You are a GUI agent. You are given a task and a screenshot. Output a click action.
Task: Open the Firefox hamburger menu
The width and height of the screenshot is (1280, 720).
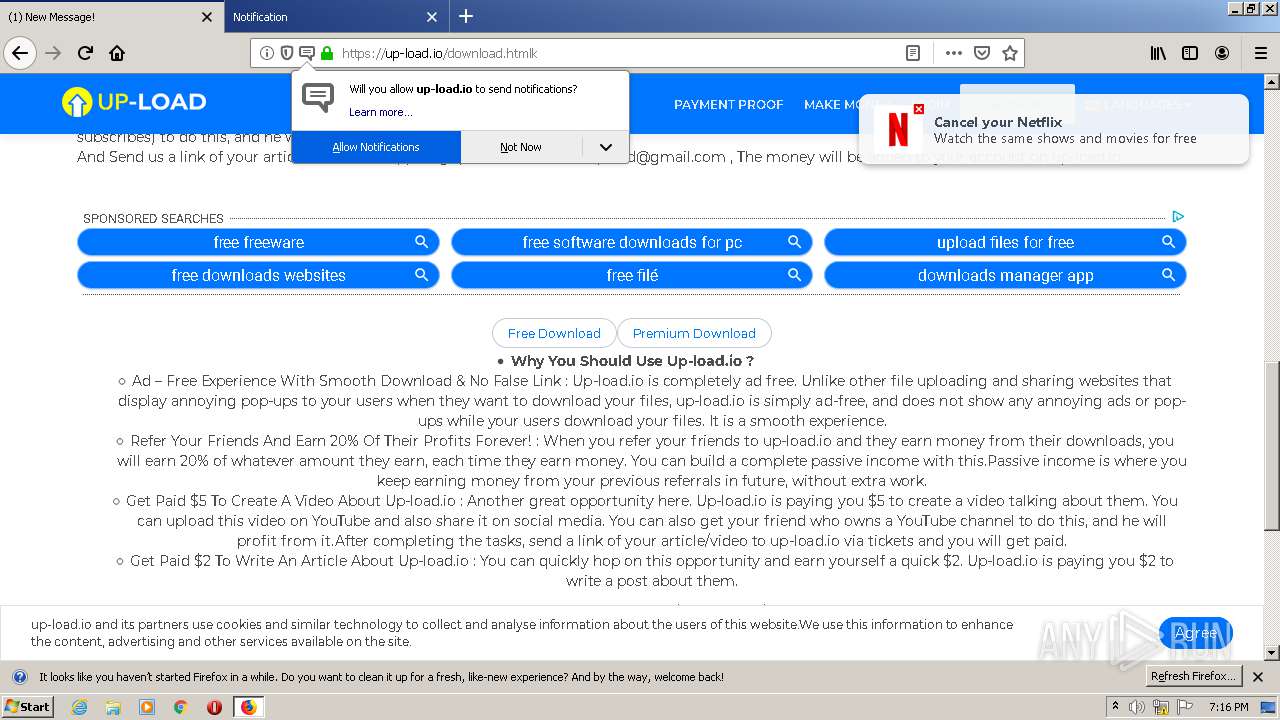click(1260, 53)
